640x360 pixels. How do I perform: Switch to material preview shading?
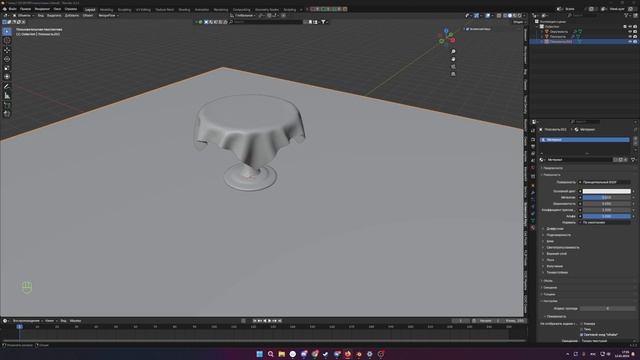[x=515, y=16]
